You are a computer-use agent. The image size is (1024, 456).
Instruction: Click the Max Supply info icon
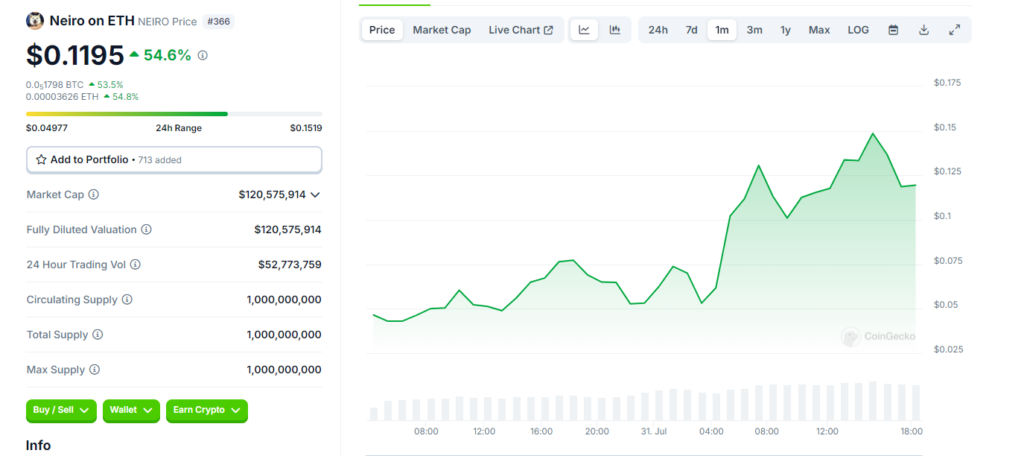tap(95, 370)
